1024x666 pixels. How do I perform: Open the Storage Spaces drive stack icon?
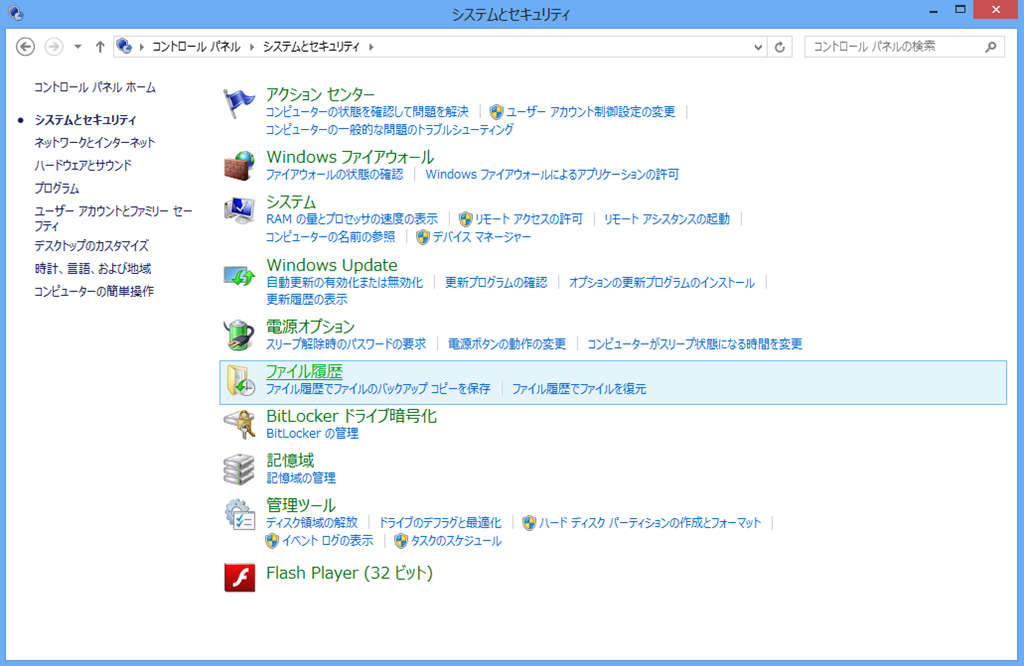[238, 469]
